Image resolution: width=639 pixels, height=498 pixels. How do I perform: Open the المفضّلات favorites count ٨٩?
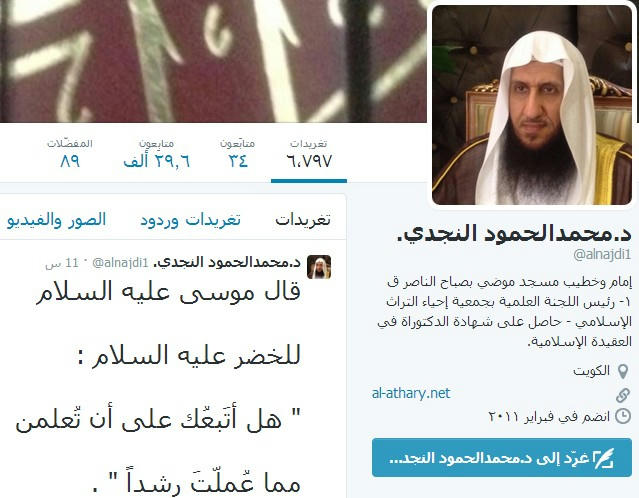point(70,155)
